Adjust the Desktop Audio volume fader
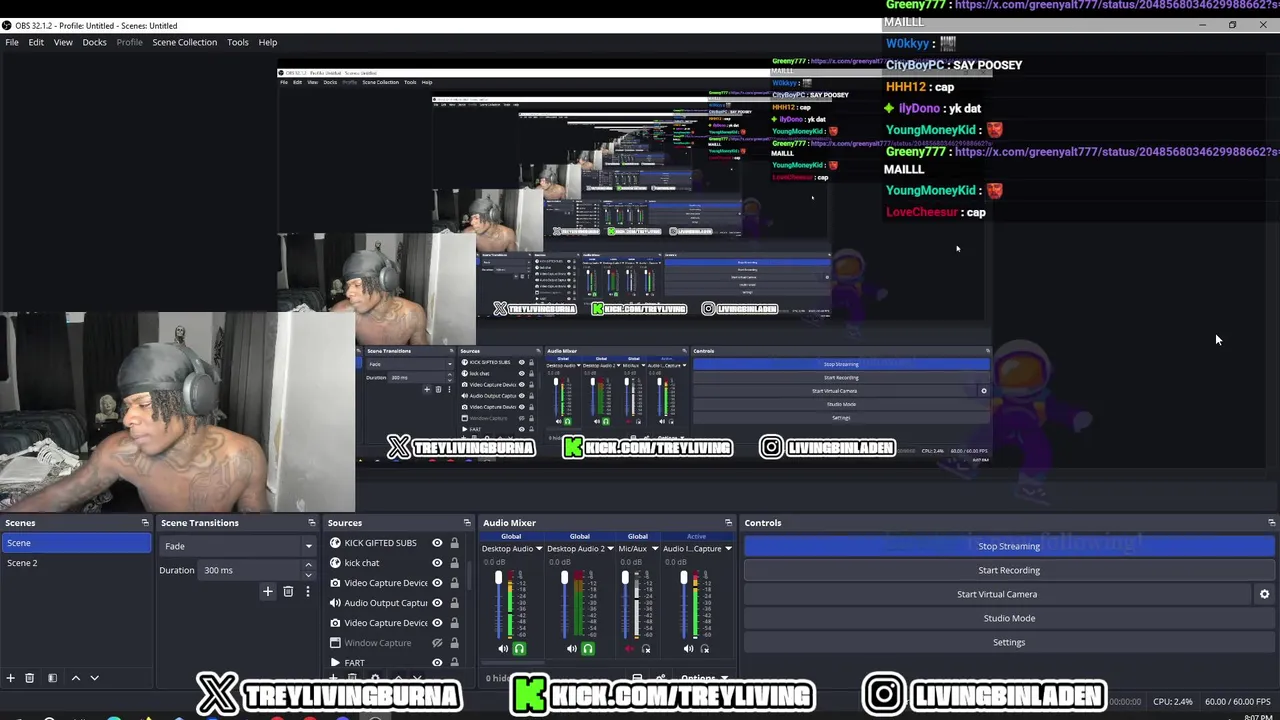The width and height of the screenshot is (1280, 720). click(x=498, y=579)
